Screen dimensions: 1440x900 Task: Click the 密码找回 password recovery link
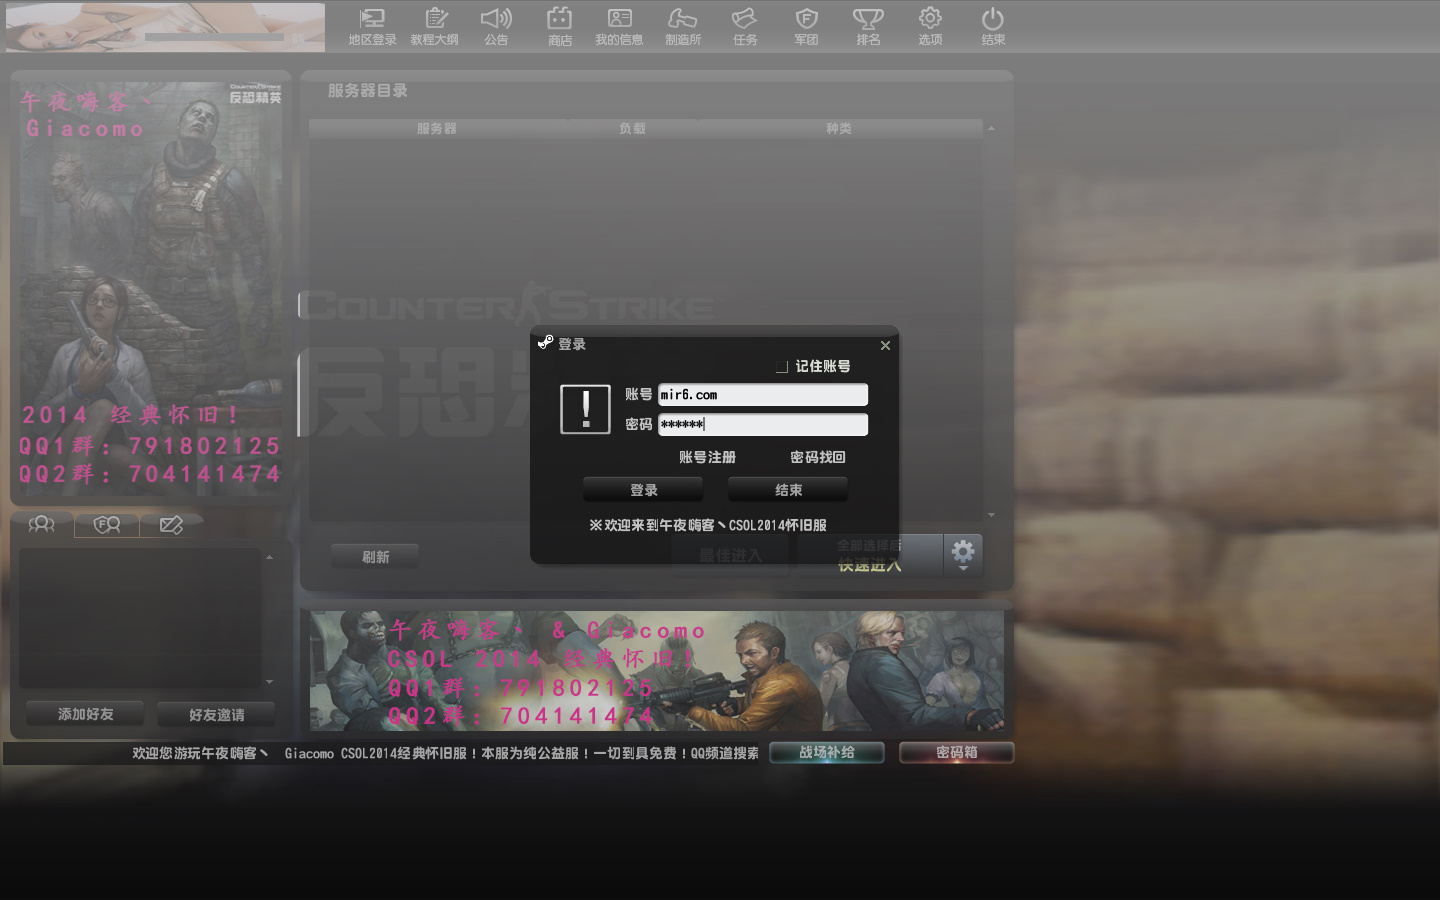tap(817, 457)
